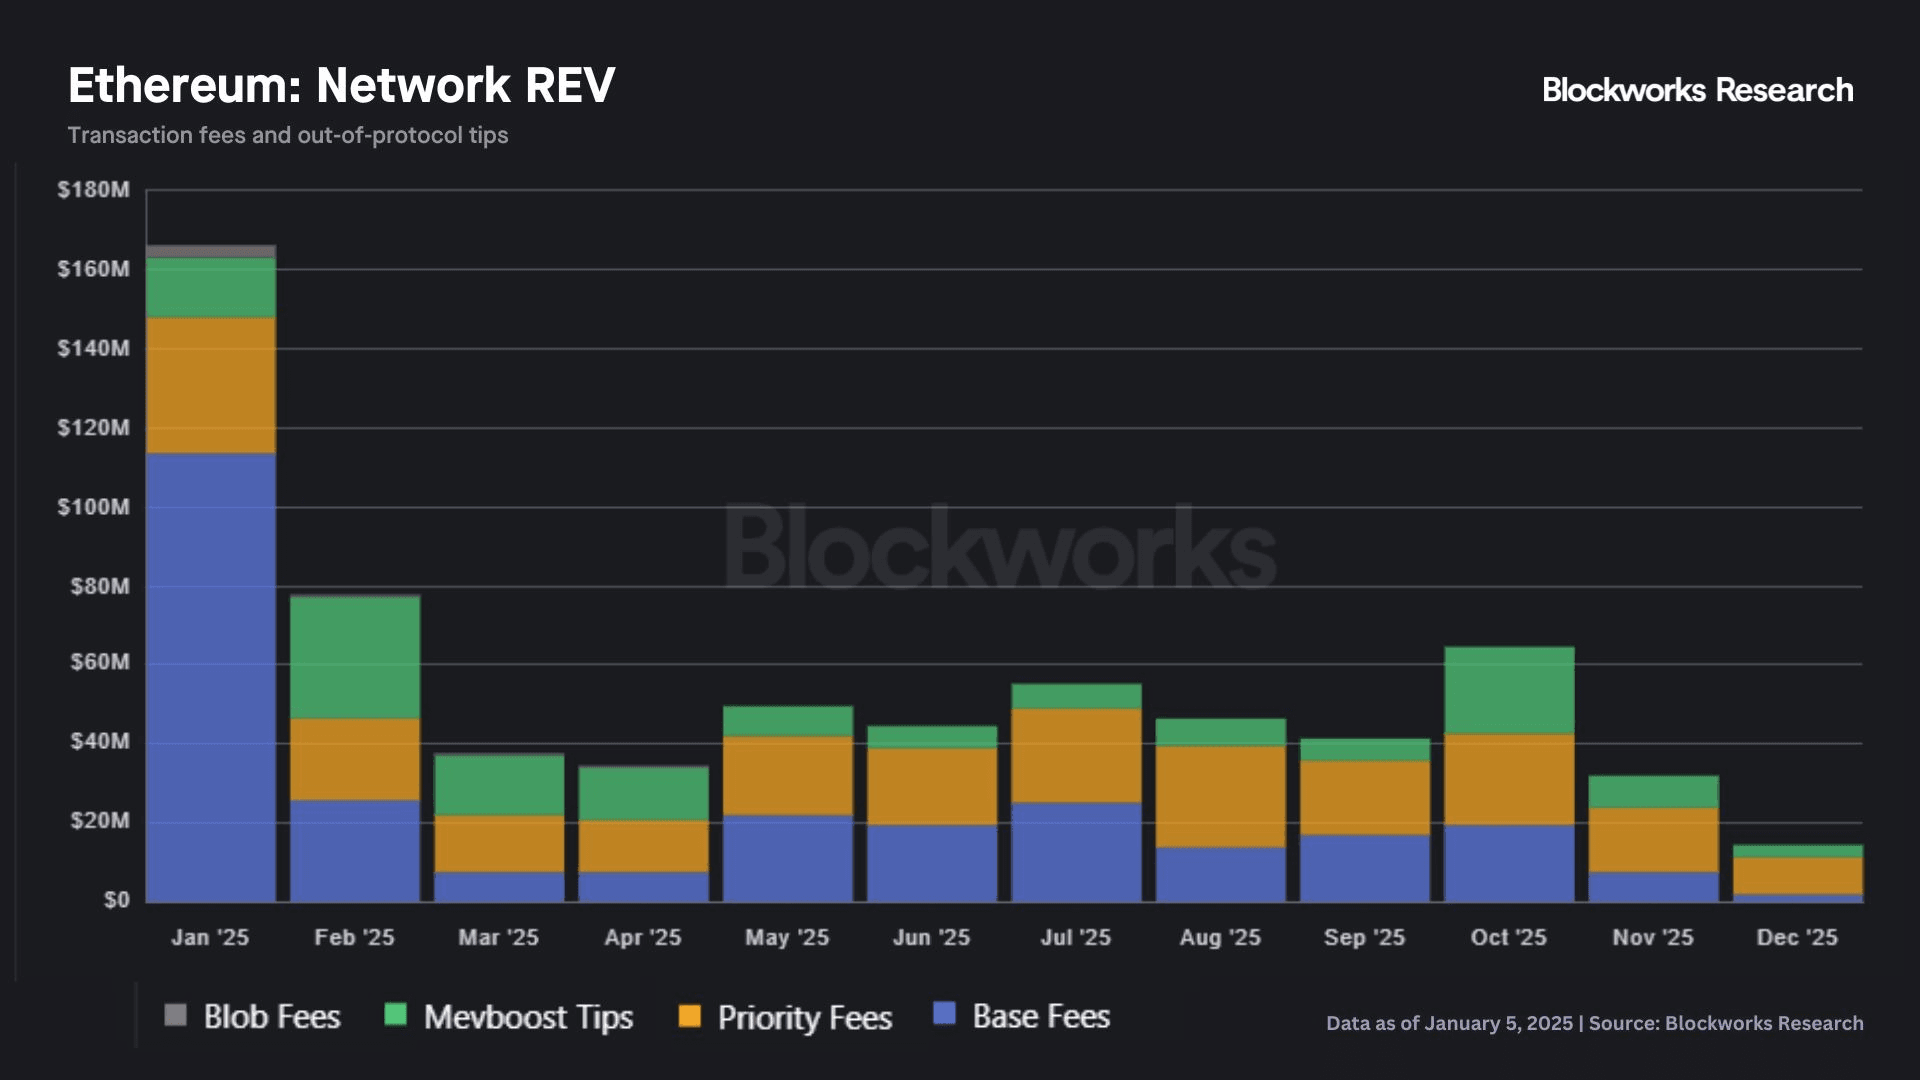The height and width of the screenshot is (1080, 1920).
Task: Select the orange Priority Fees segment for February
Action: (x=355, y=760)
